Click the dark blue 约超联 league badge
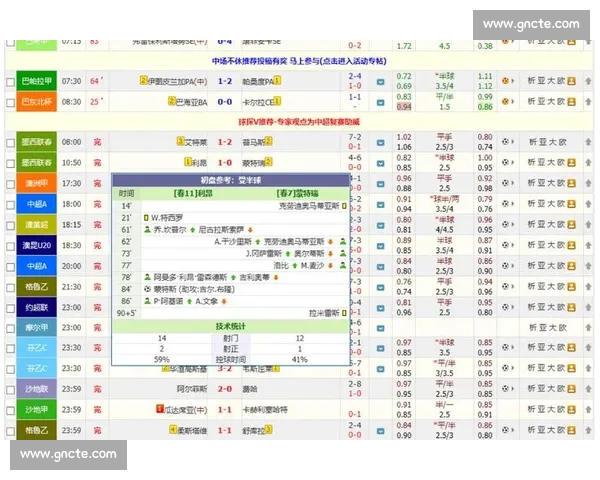The height and width of the screenshot is (480, 600). (37, 307)
